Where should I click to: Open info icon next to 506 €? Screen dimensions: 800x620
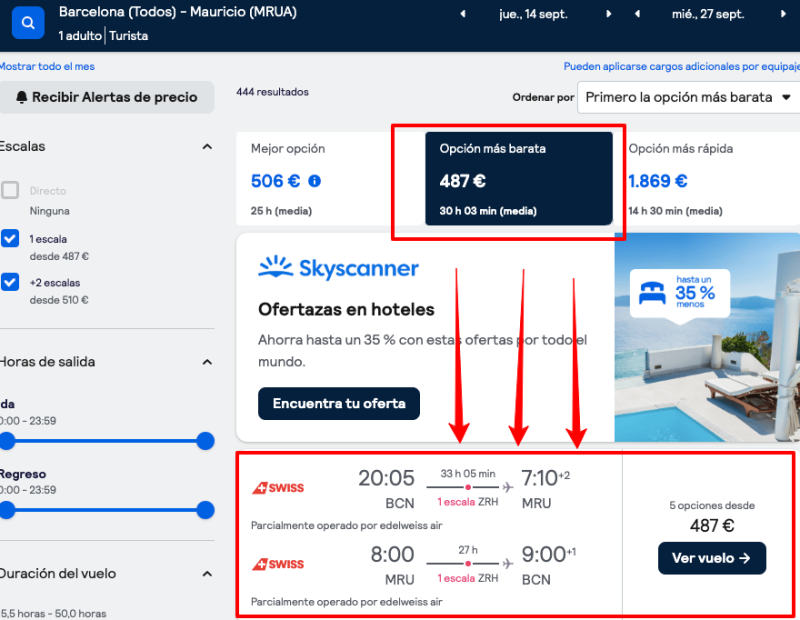click(x=314, y=181)
